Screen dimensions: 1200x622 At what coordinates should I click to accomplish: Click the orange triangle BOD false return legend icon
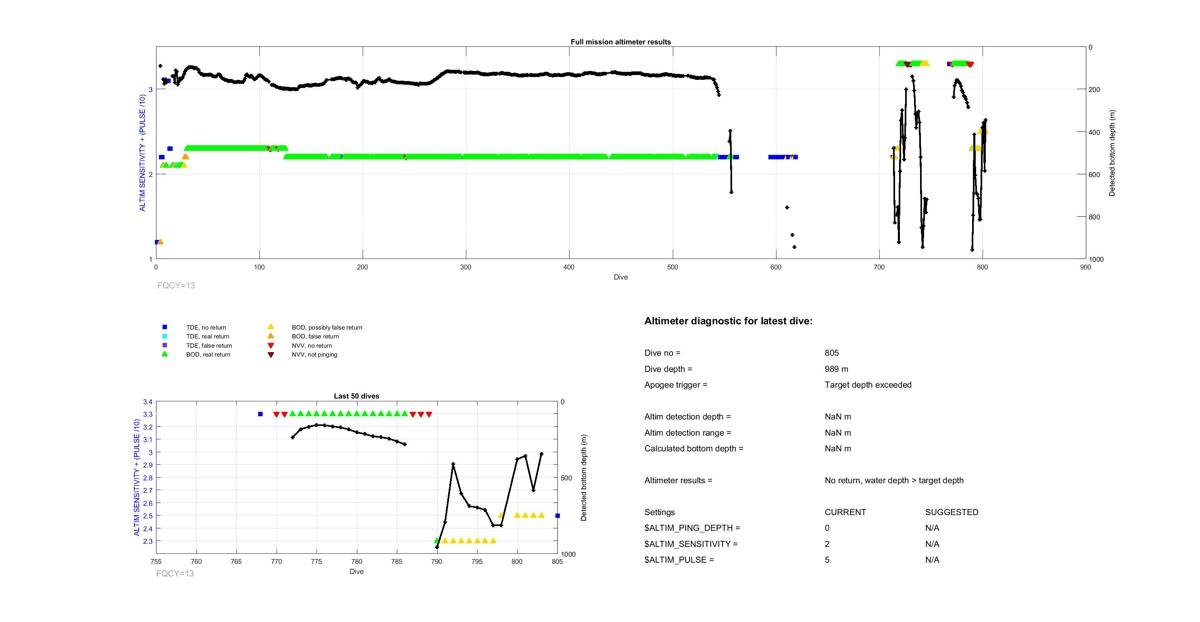coord(271,336)
